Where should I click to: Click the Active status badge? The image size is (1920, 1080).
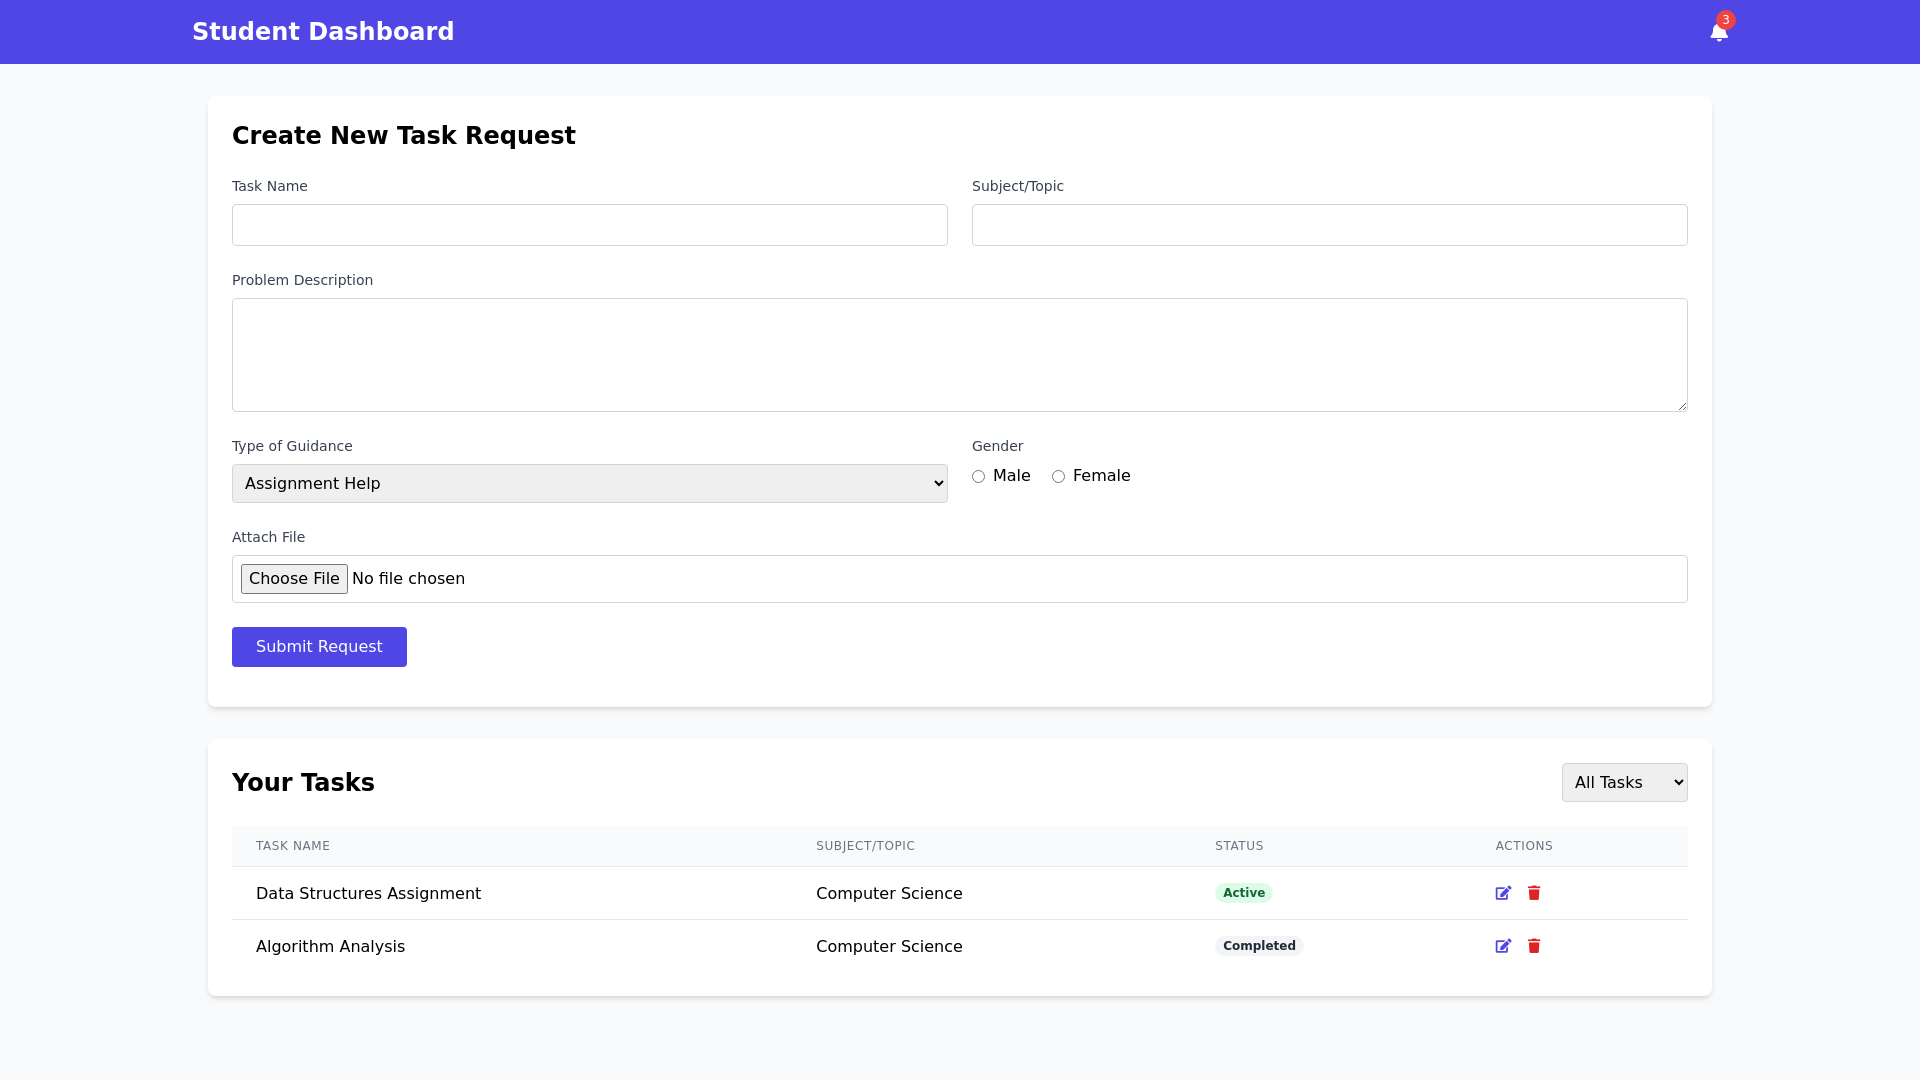1244,892
